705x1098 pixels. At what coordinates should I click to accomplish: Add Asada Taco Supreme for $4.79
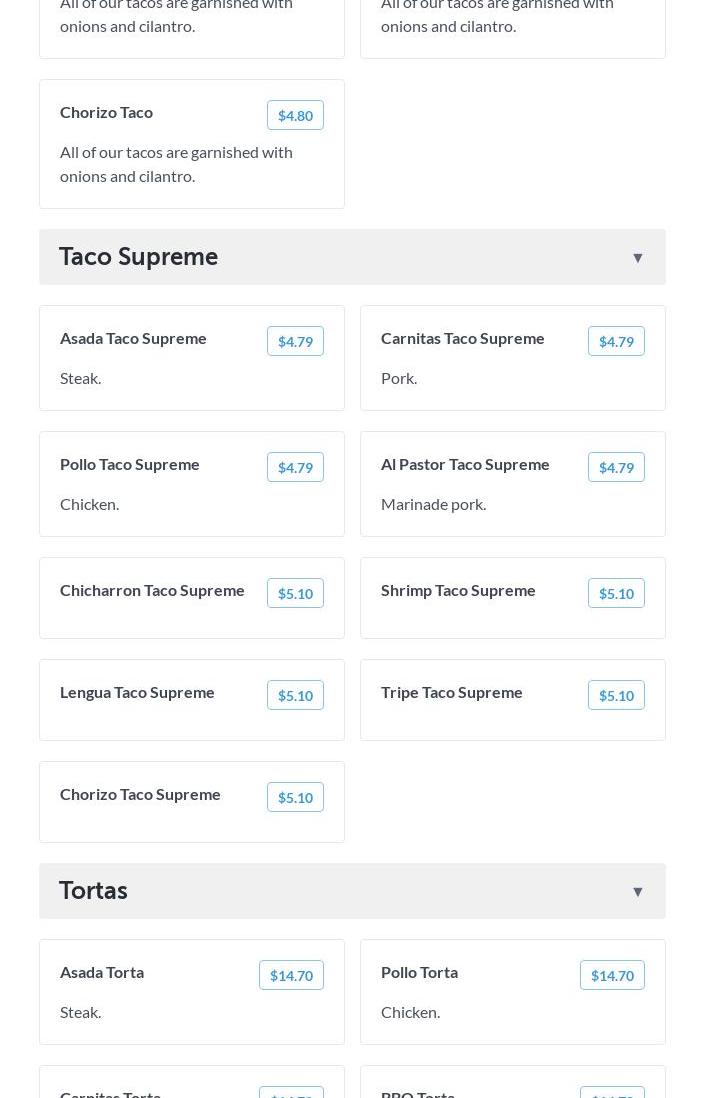click(295, 341)
